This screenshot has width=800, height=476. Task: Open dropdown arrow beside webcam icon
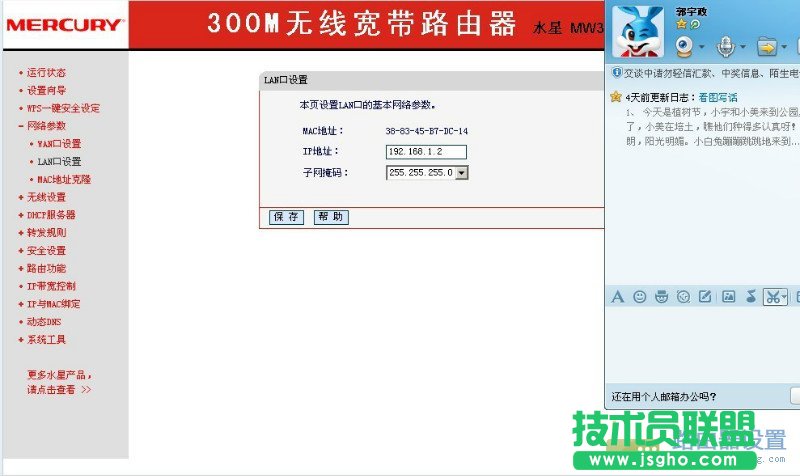[702, 47]
